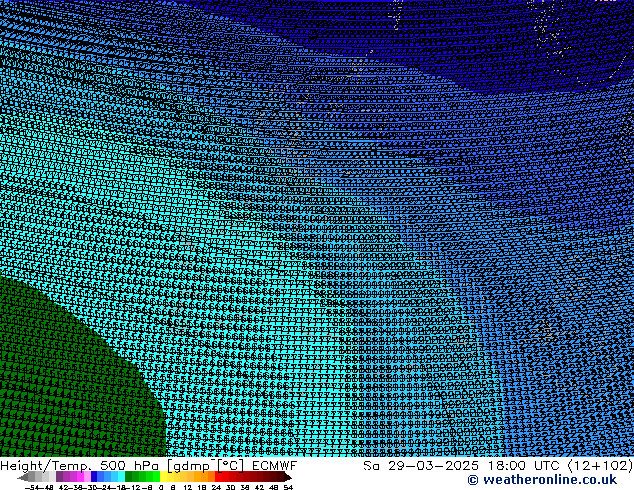Click the dark blue swatch in the legend

94,476
